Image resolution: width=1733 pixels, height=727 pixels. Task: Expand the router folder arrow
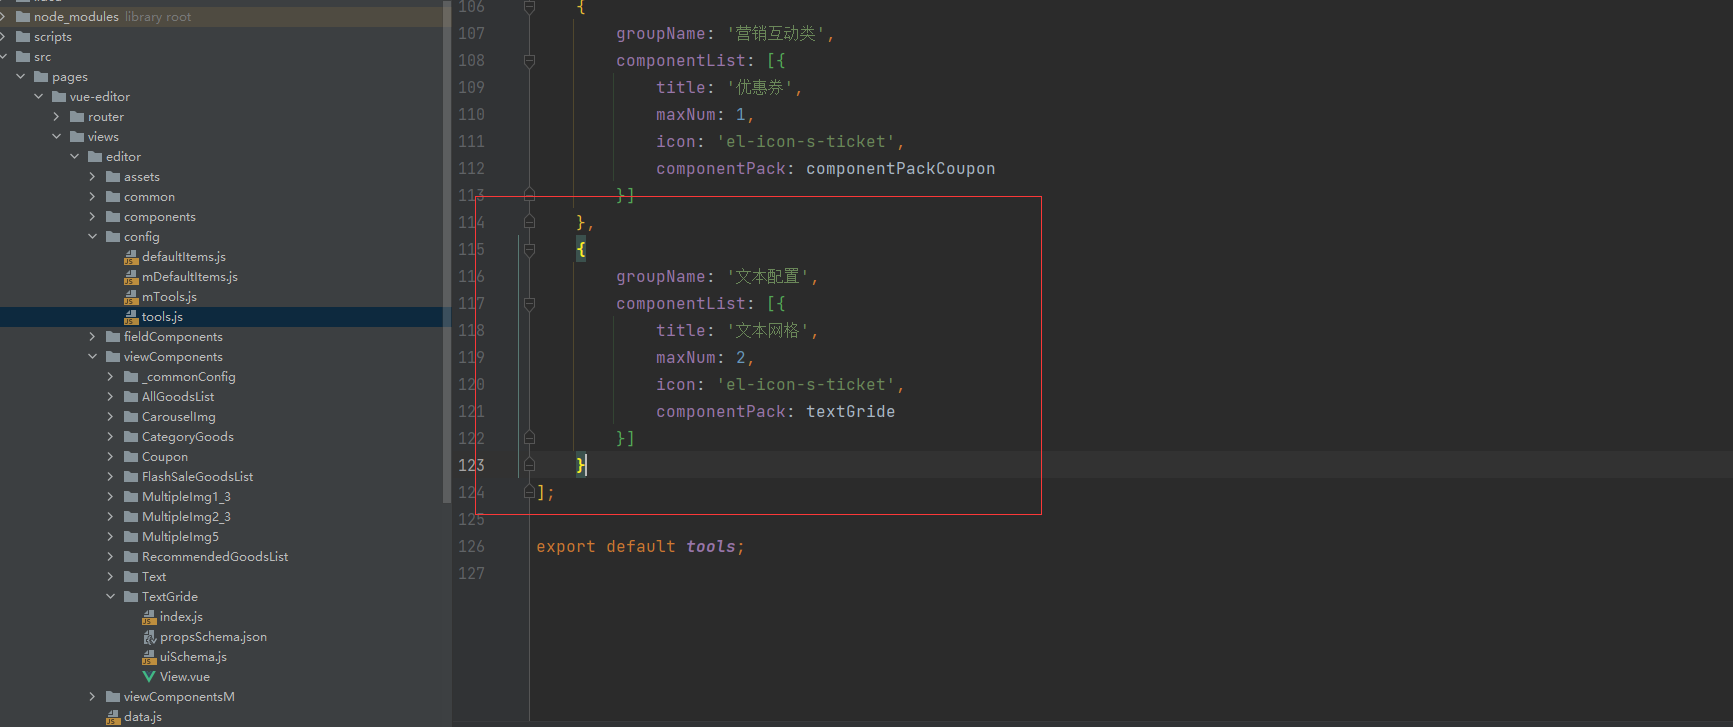tap(56, 117)
